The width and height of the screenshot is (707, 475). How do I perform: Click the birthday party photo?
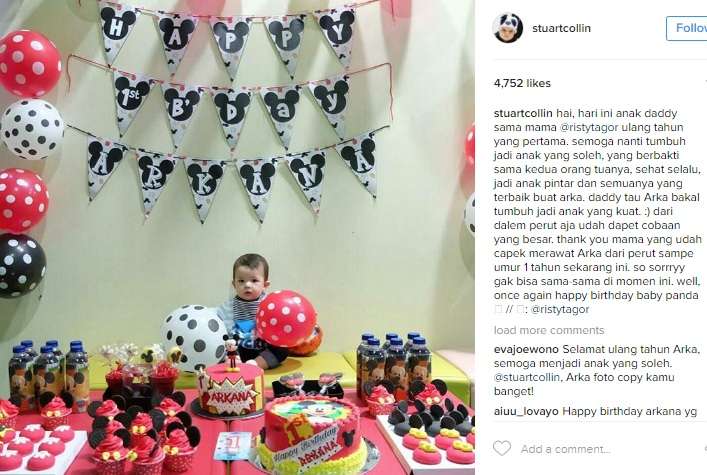(x=237, y=237)
